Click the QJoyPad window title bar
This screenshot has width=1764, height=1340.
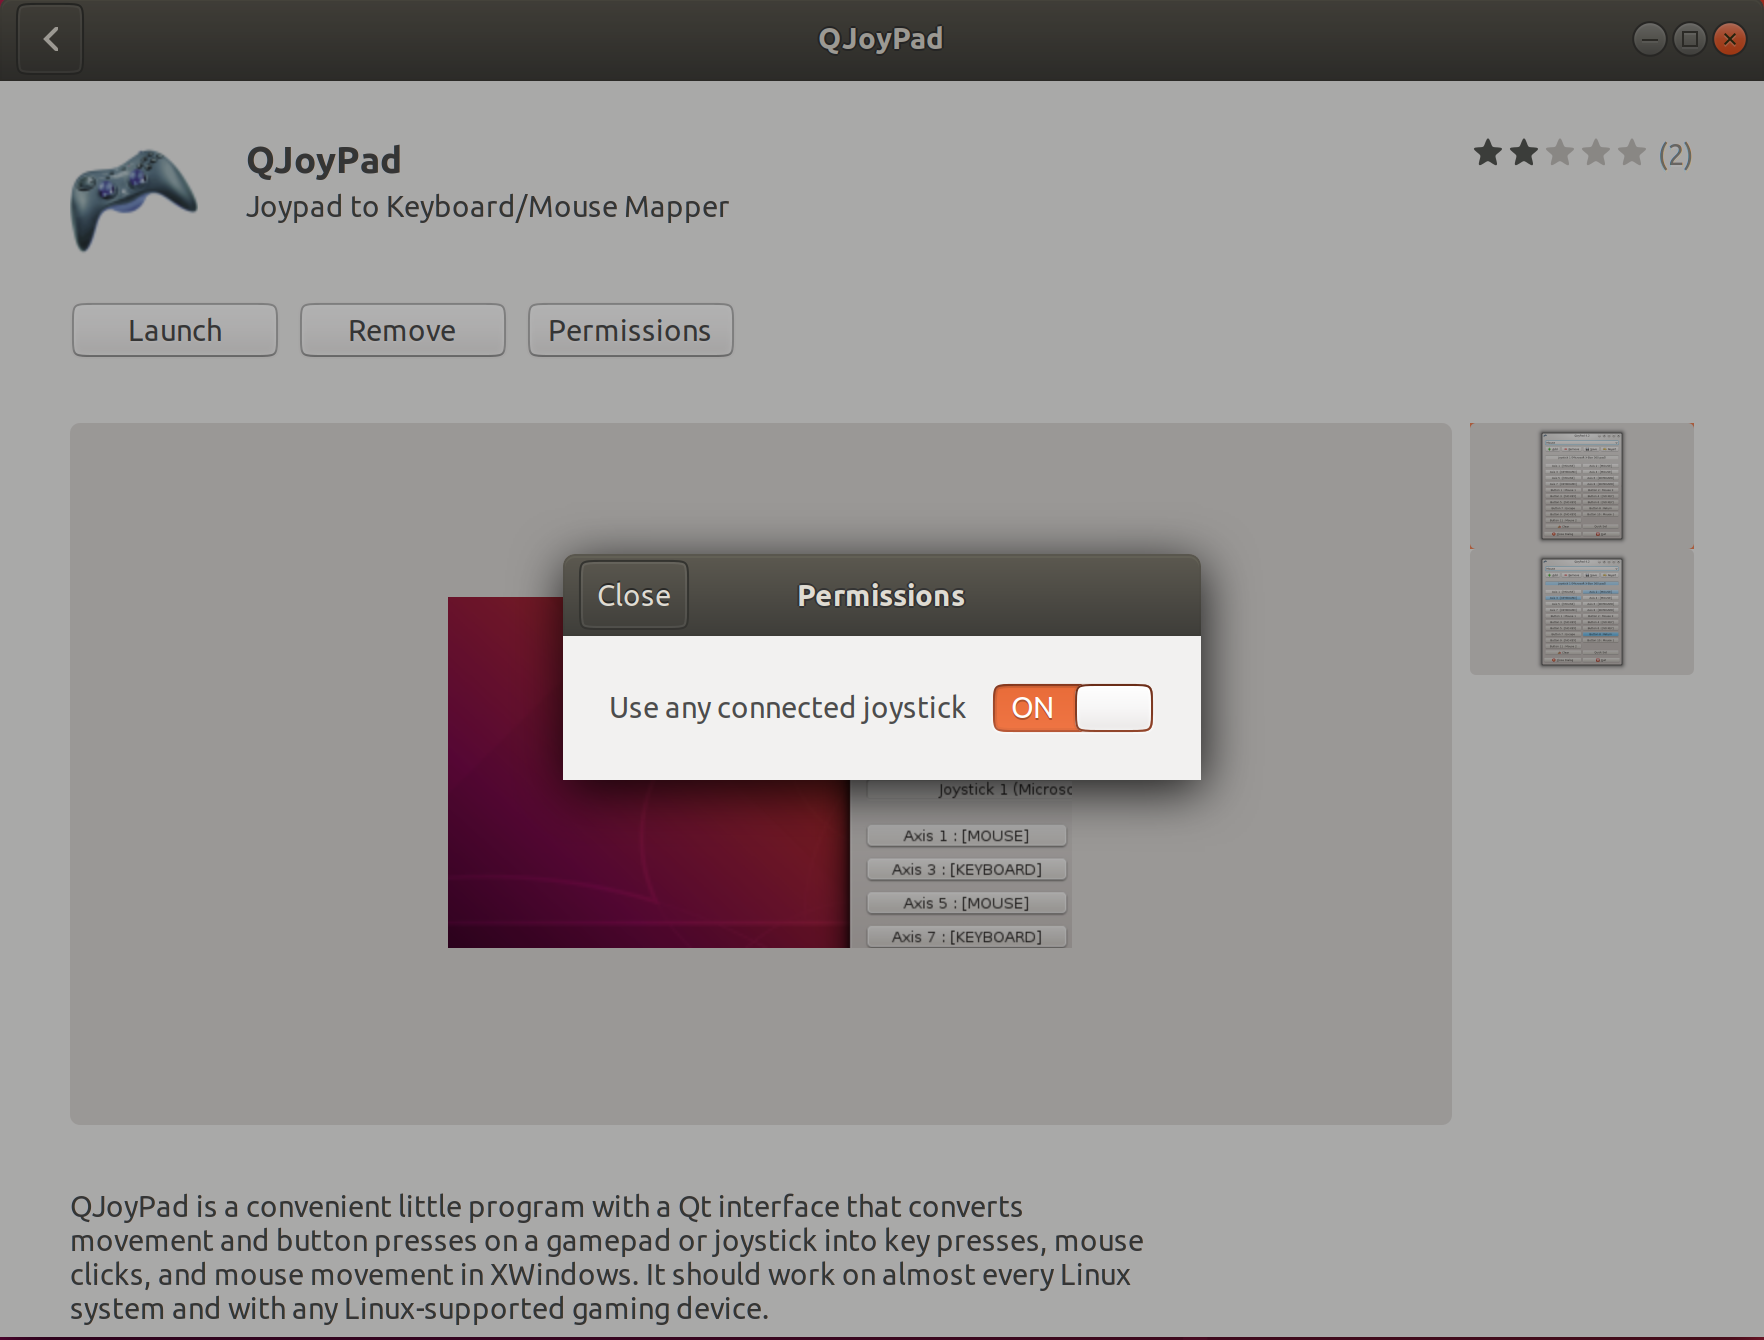[880, 38]
